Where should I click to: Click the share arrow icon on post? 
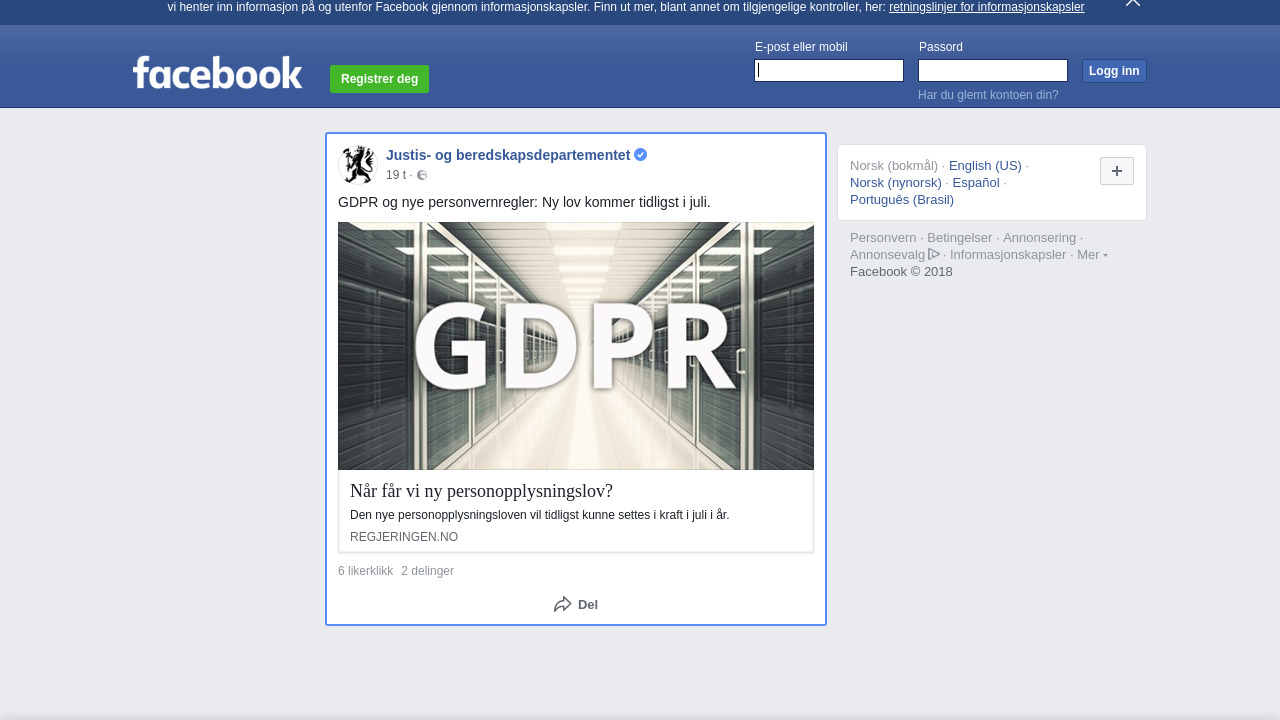[x=563, y=604]
